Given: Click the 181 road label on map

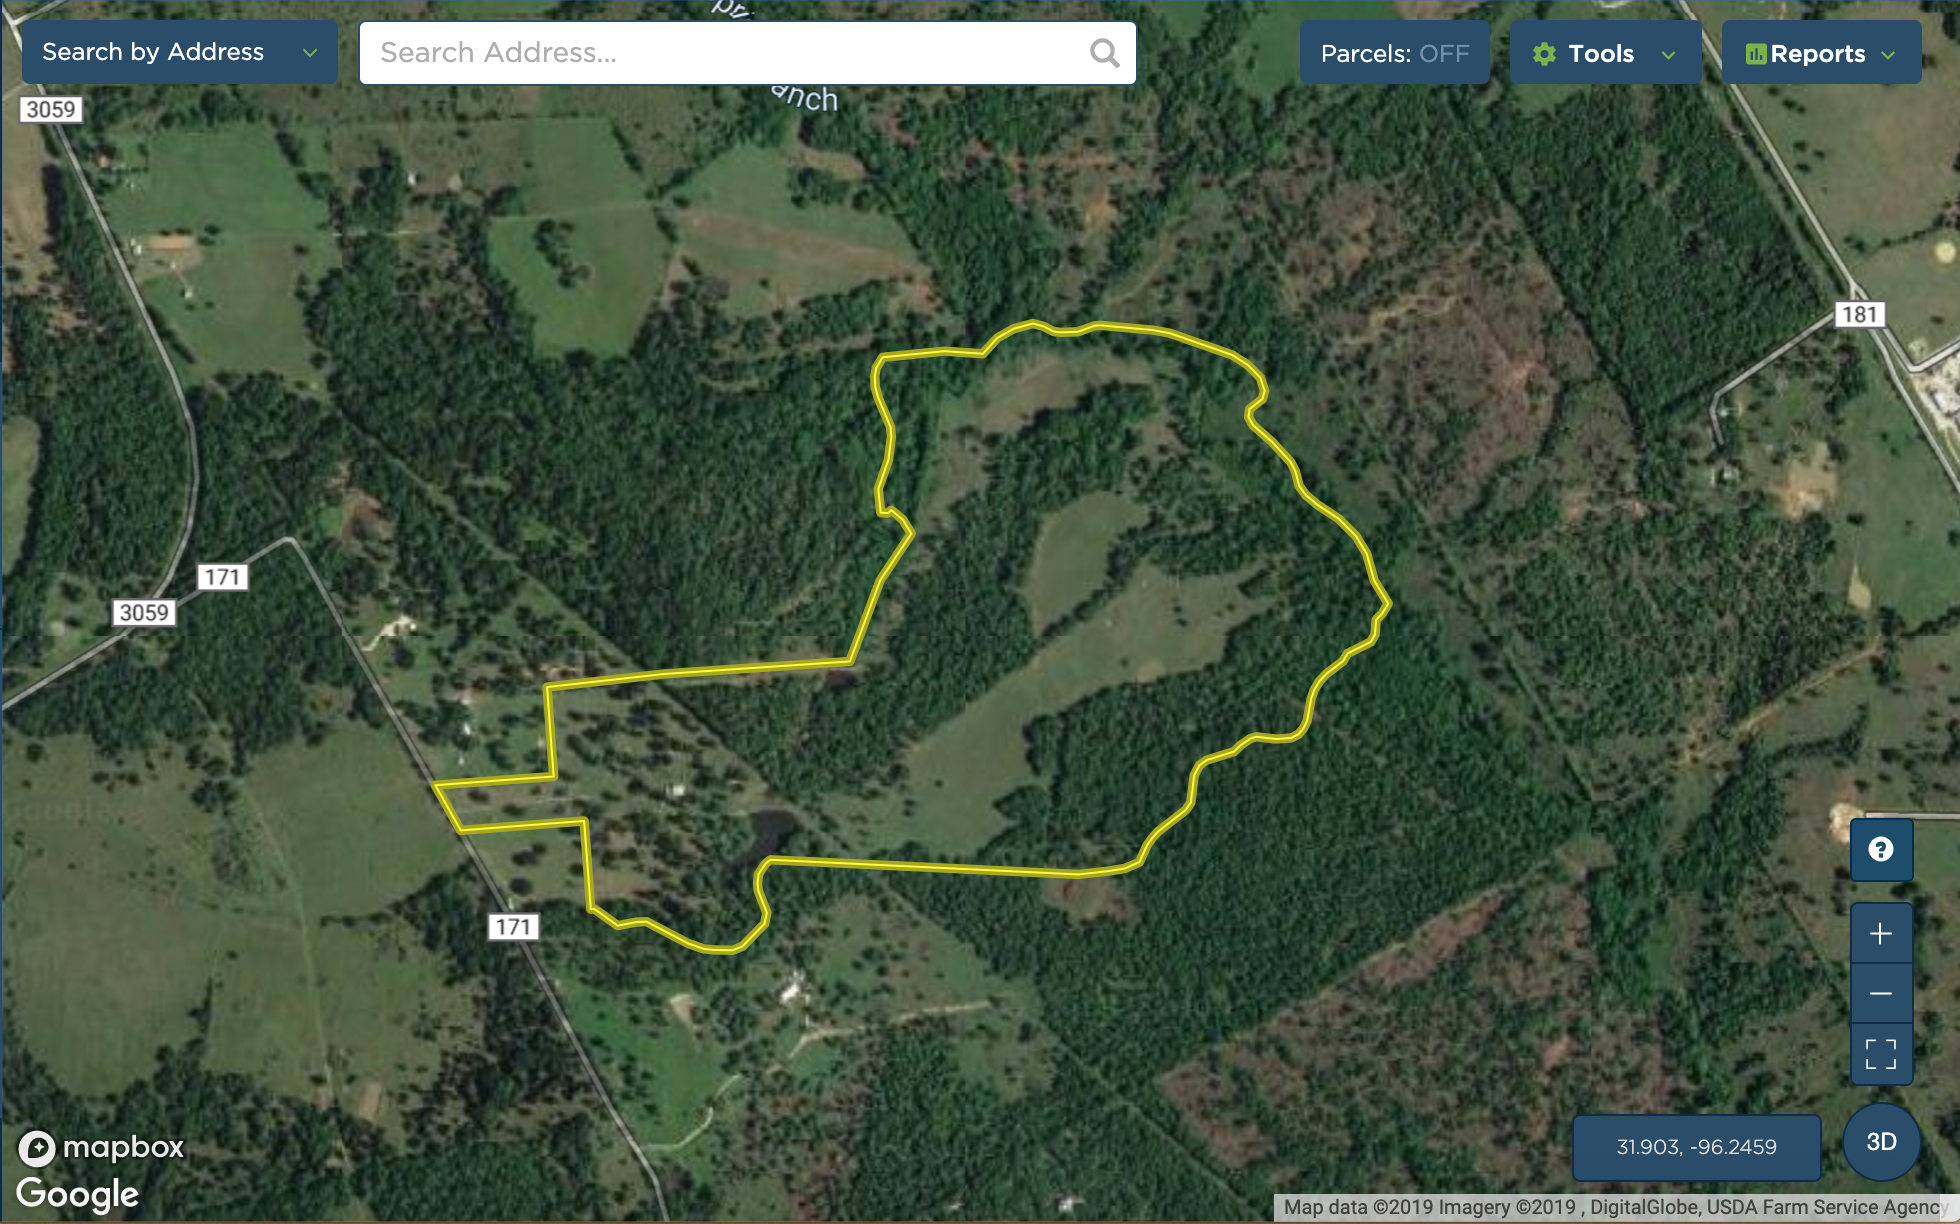Looking at the screenshot, I should pyautogui.click(x=1860, y=314).
